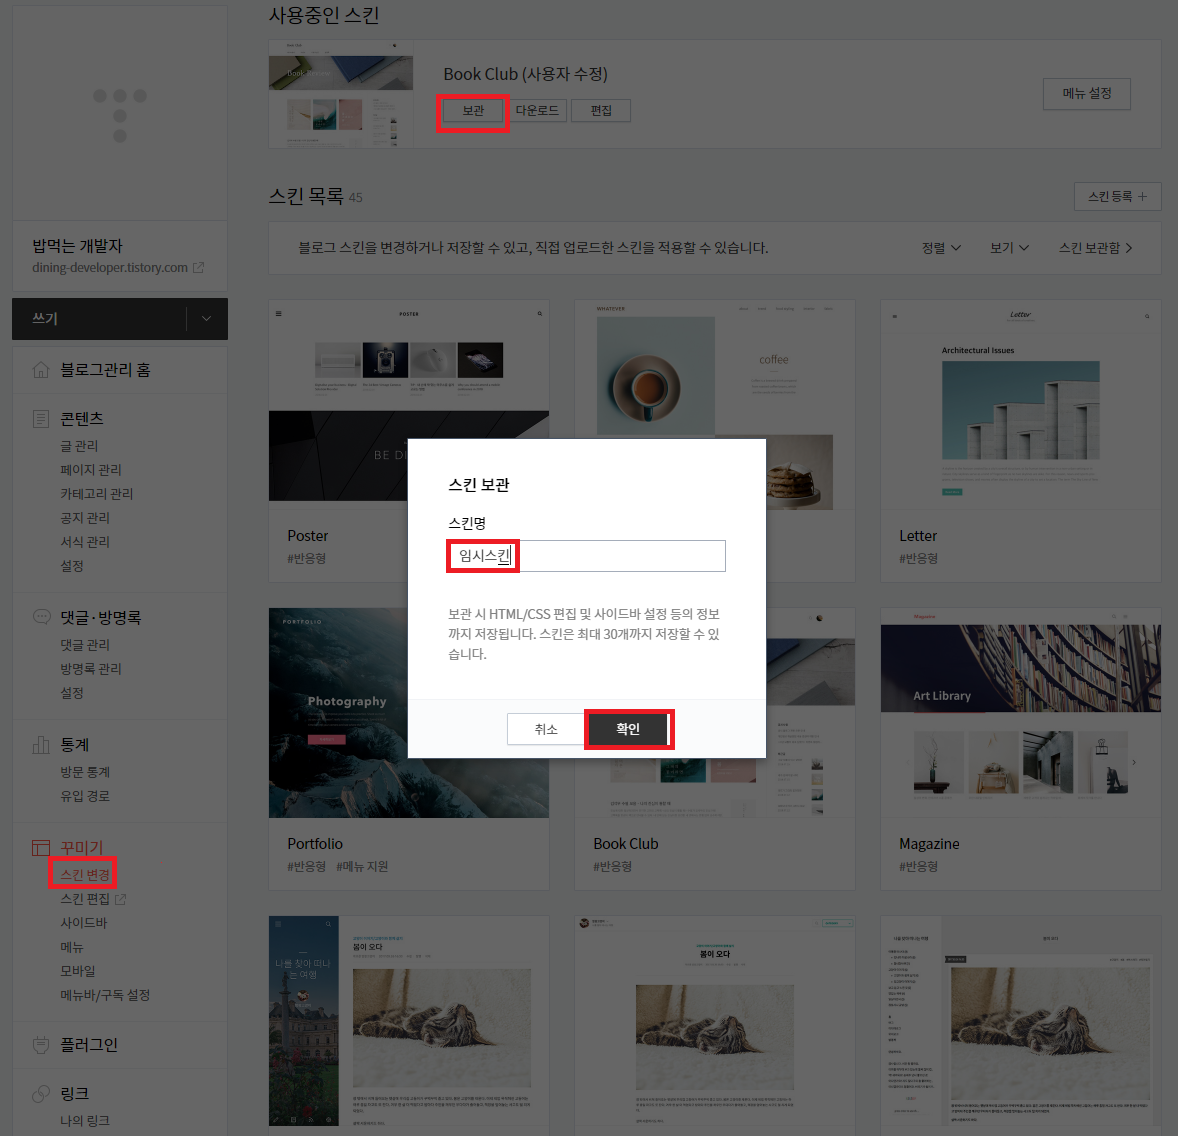Open 방문 통계 menu item

pyautogui.click(x=85, y=772)
